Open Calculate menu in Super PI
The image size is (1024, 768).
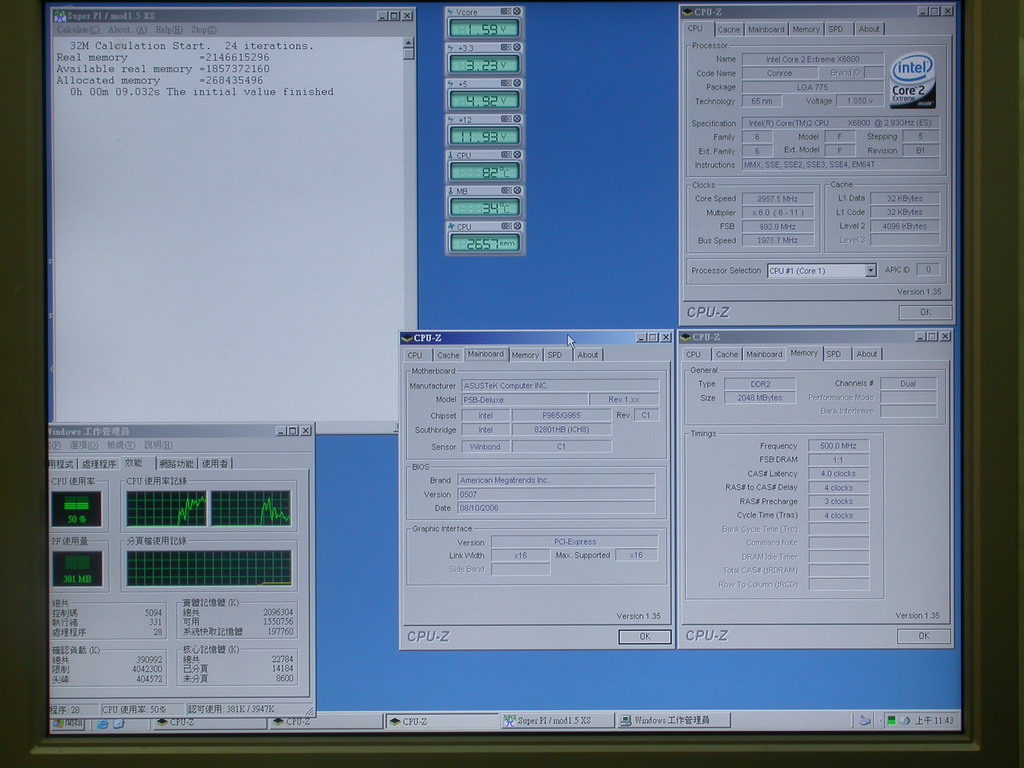pyautogui.click(x=77, y=30)
